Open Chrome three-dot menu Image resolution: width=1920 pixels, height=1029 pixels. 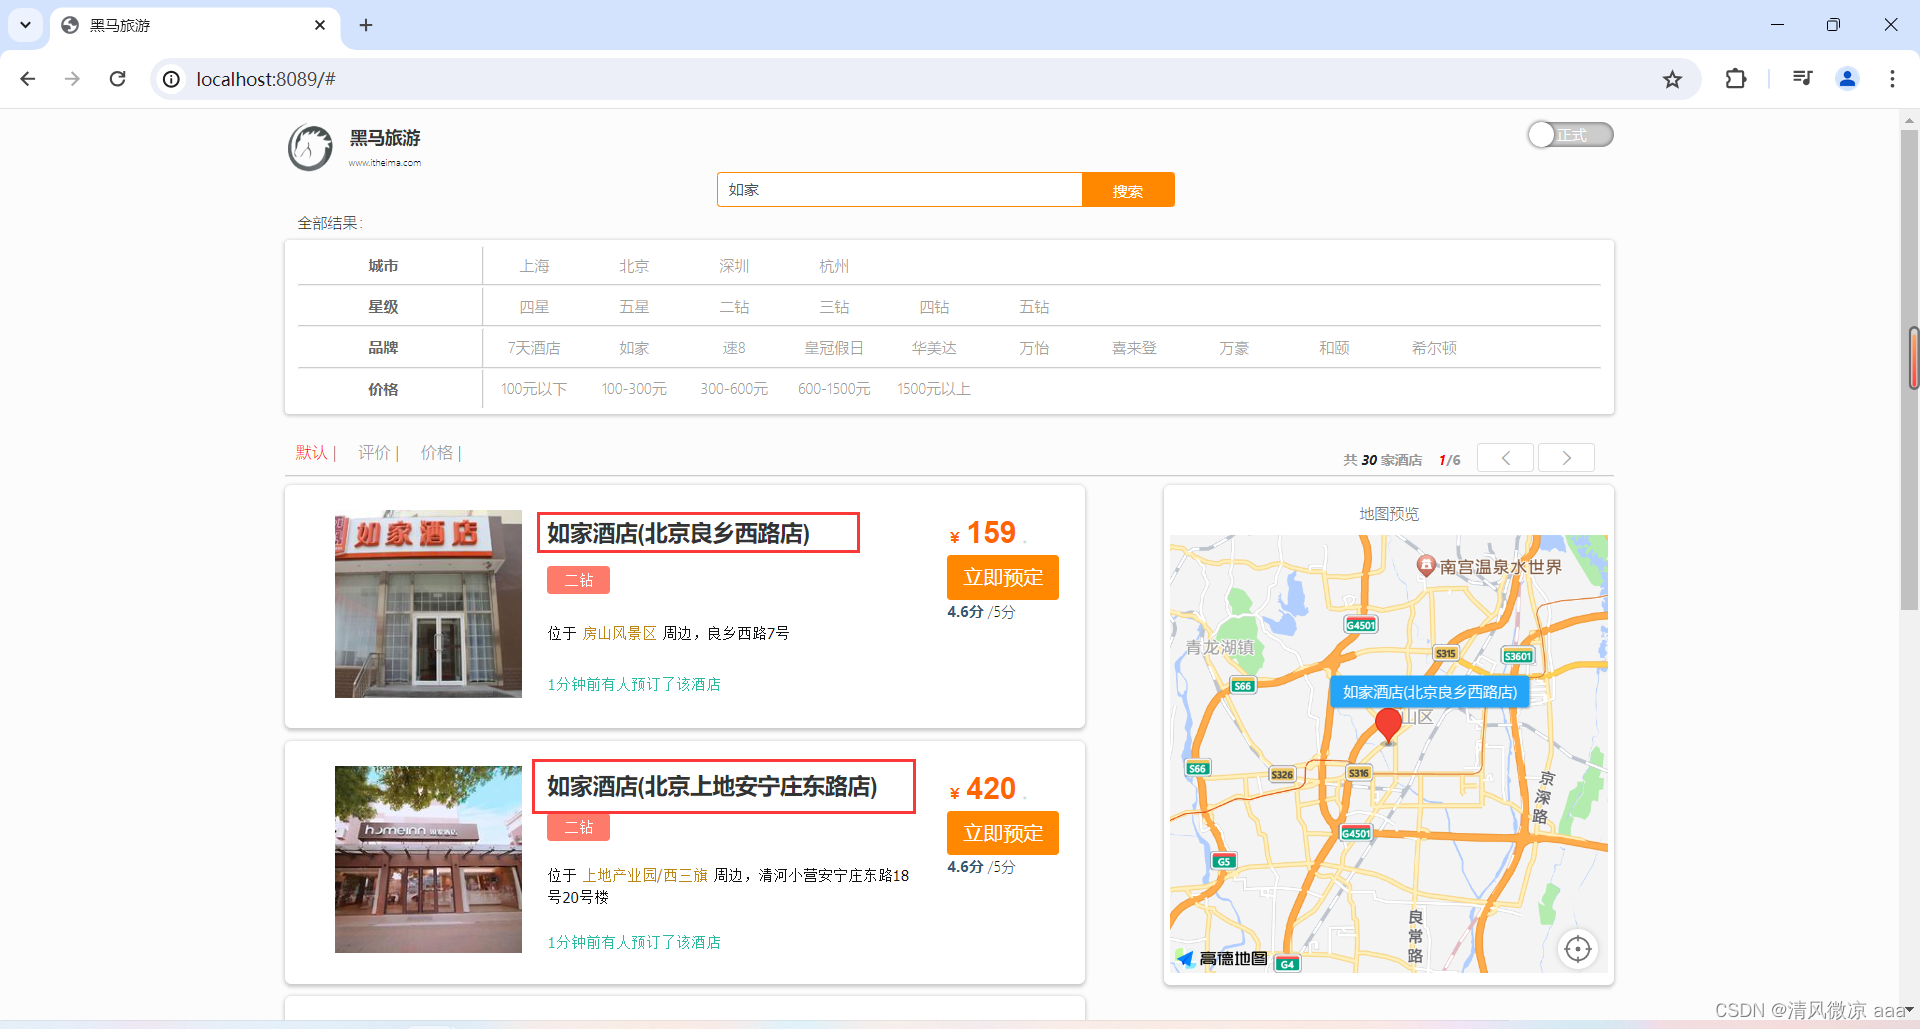pyautogui.click(x=1892, y=79)
